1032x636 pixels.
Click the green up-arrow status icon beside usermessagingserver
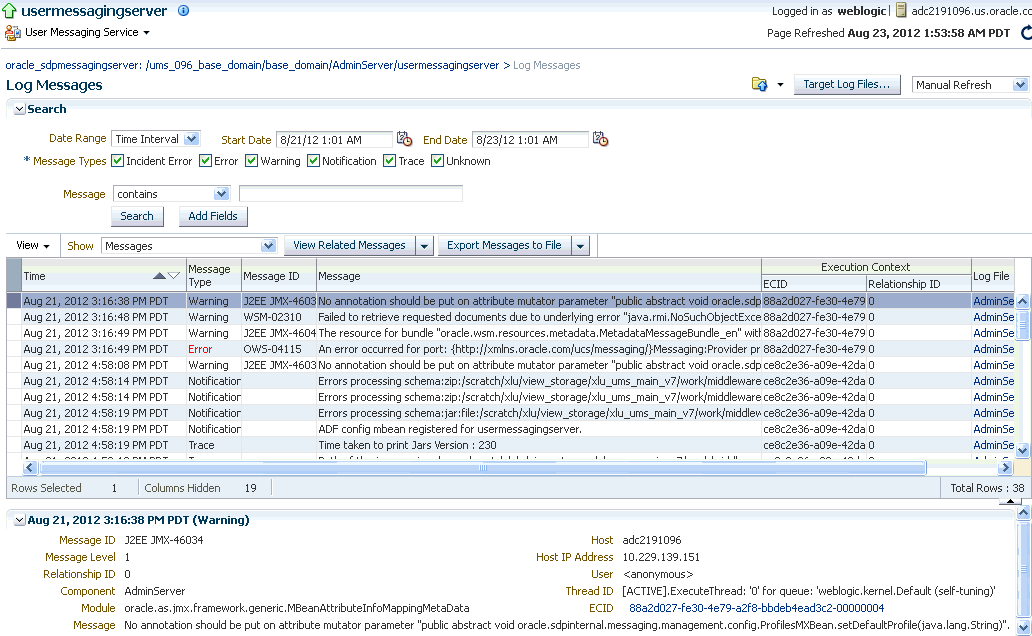9,11
